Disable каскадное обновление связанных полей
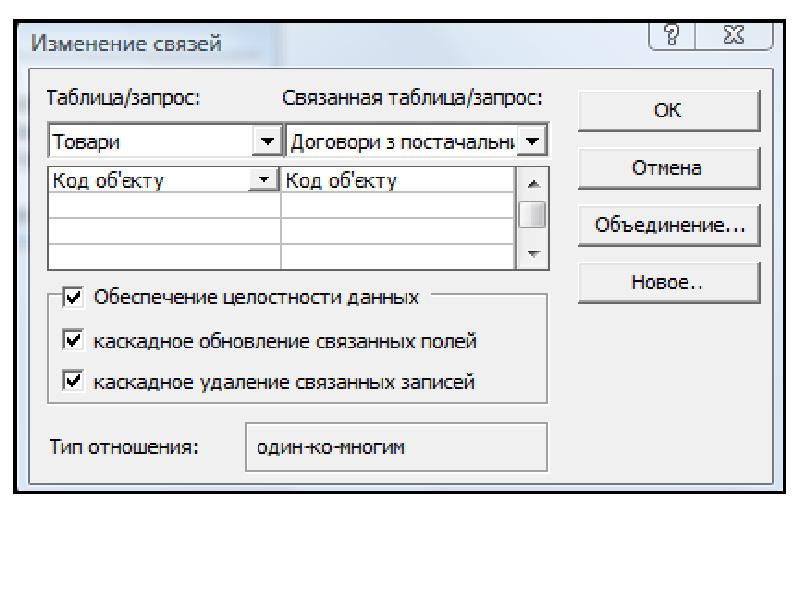The width and height of the screenshot is (800, 600). (73, 341)
